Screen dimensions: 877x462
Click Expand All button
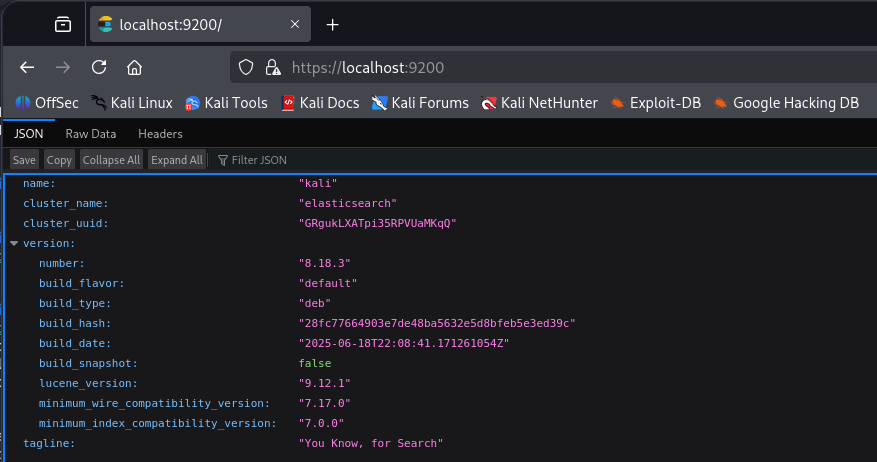tap(177, 160)
